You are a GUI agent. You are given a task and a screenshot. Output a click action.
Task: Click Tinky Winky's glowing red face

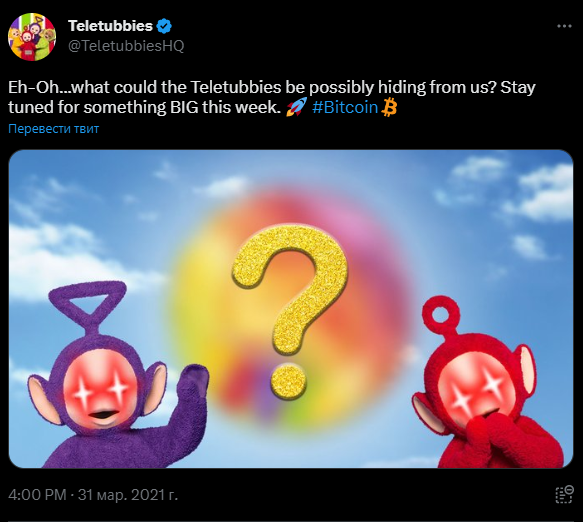click(100, 390)
